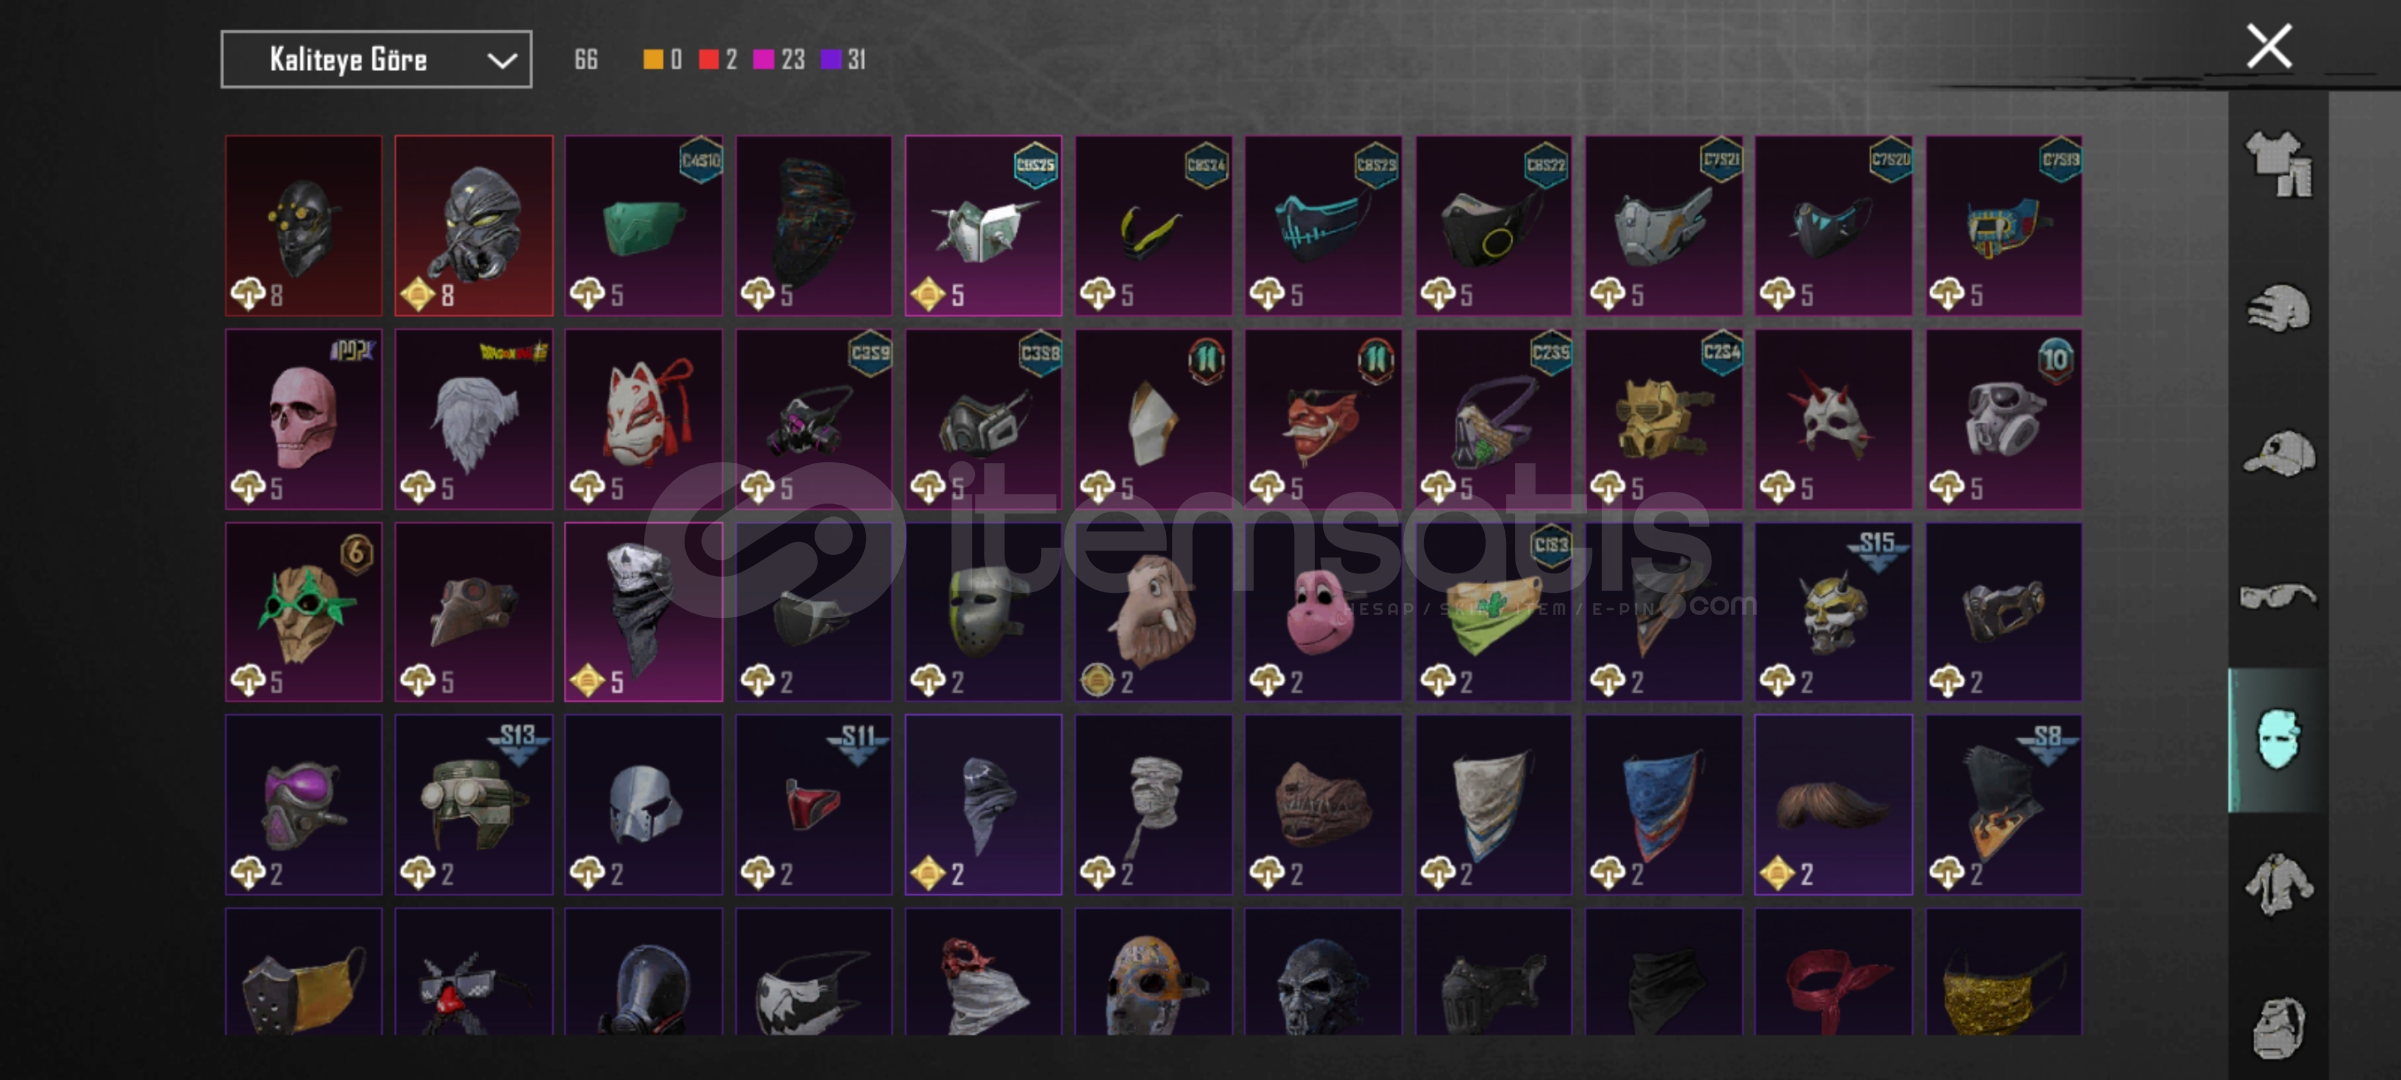
Task: Select the green cactus bandana C1S3
Action: tap(1493, 612)
